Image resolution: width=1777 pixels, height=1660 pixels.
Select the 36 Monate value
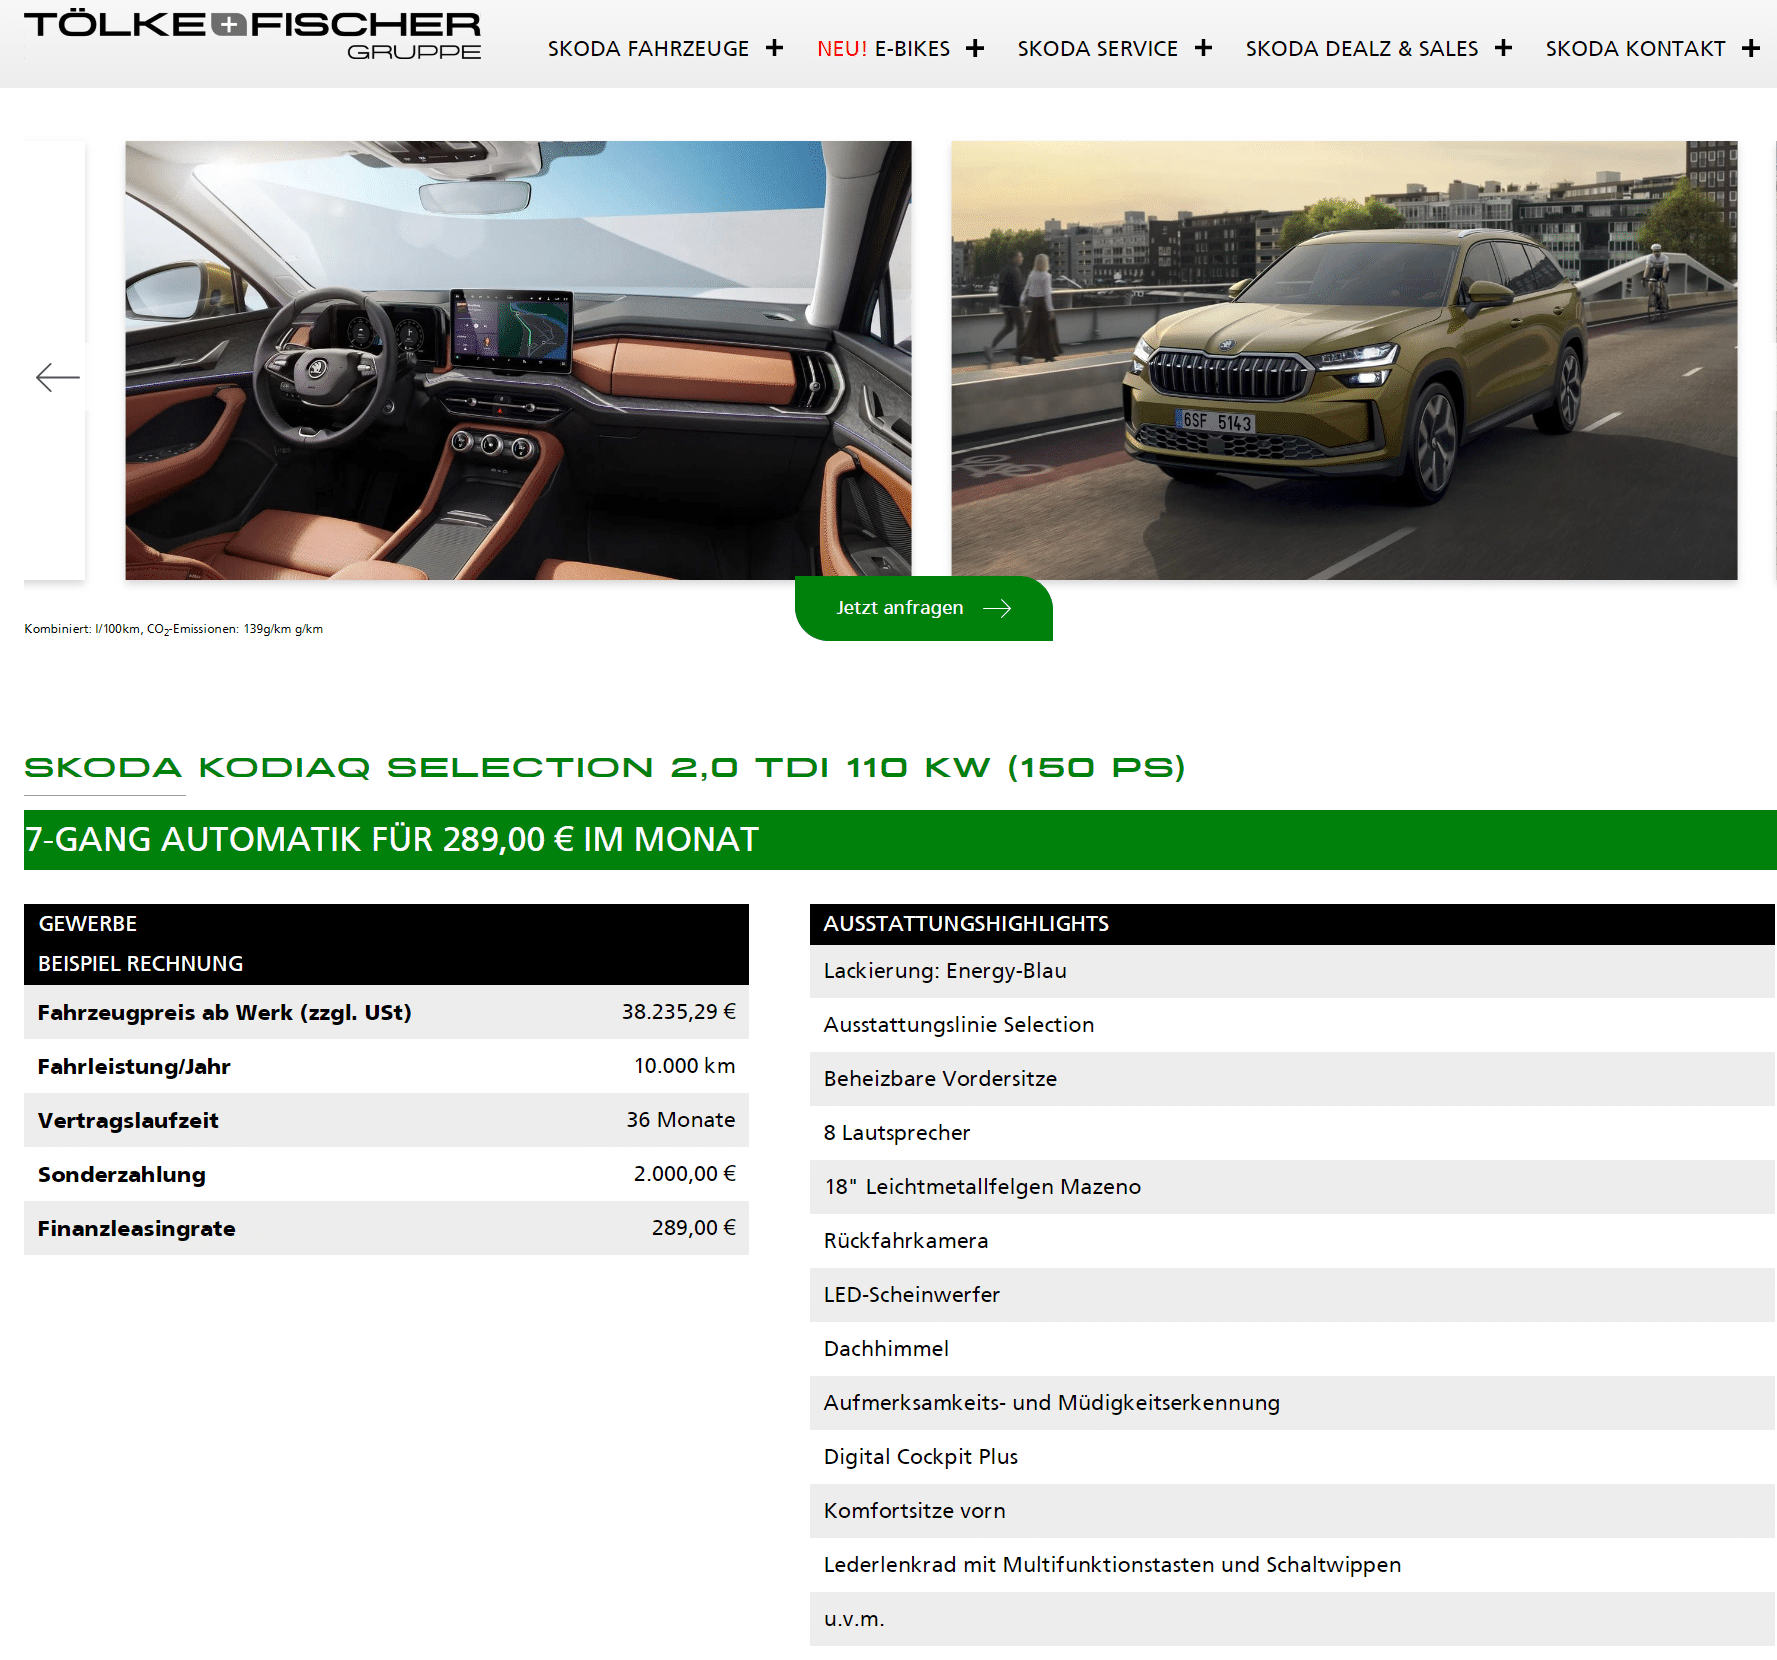point(680,1120)
